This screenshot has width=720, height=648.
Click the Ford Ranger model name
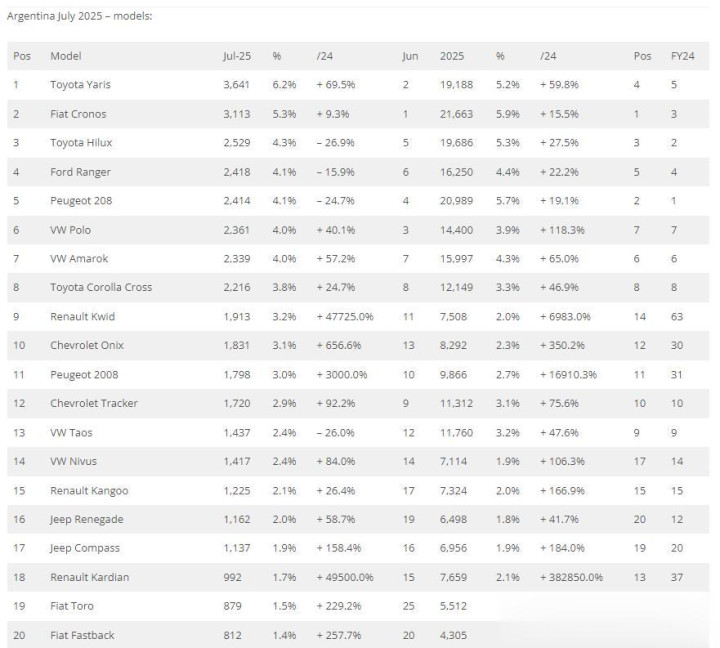[80, 172]
